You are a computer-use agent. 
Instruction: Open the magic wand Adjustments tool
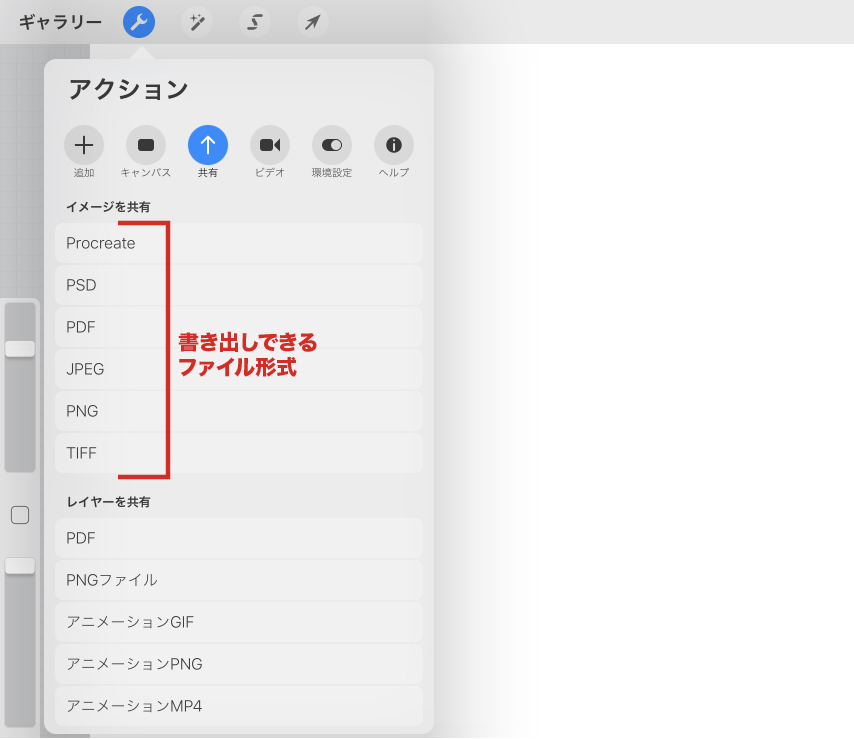197,22
